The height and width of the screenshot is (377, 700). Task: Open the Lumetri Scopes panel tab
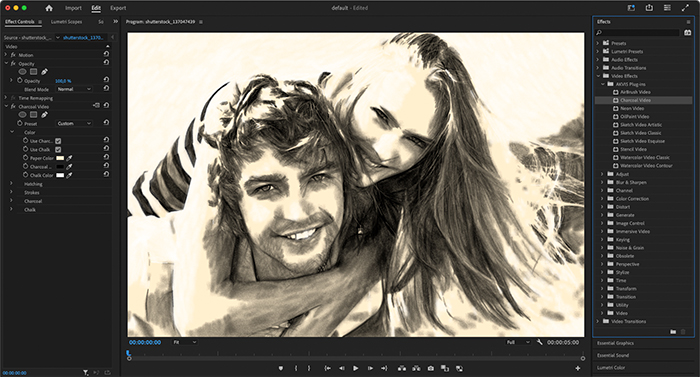point(66,22)
